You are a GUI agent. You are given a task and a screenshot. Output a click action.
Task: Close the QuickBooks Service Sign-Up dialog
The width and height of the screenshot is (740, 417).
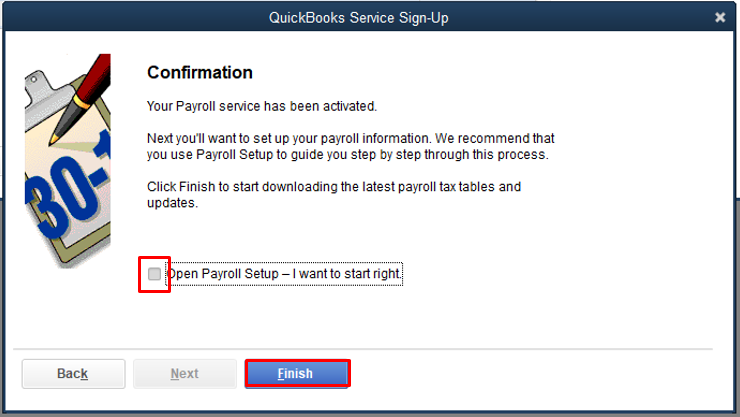click(720, 17)
